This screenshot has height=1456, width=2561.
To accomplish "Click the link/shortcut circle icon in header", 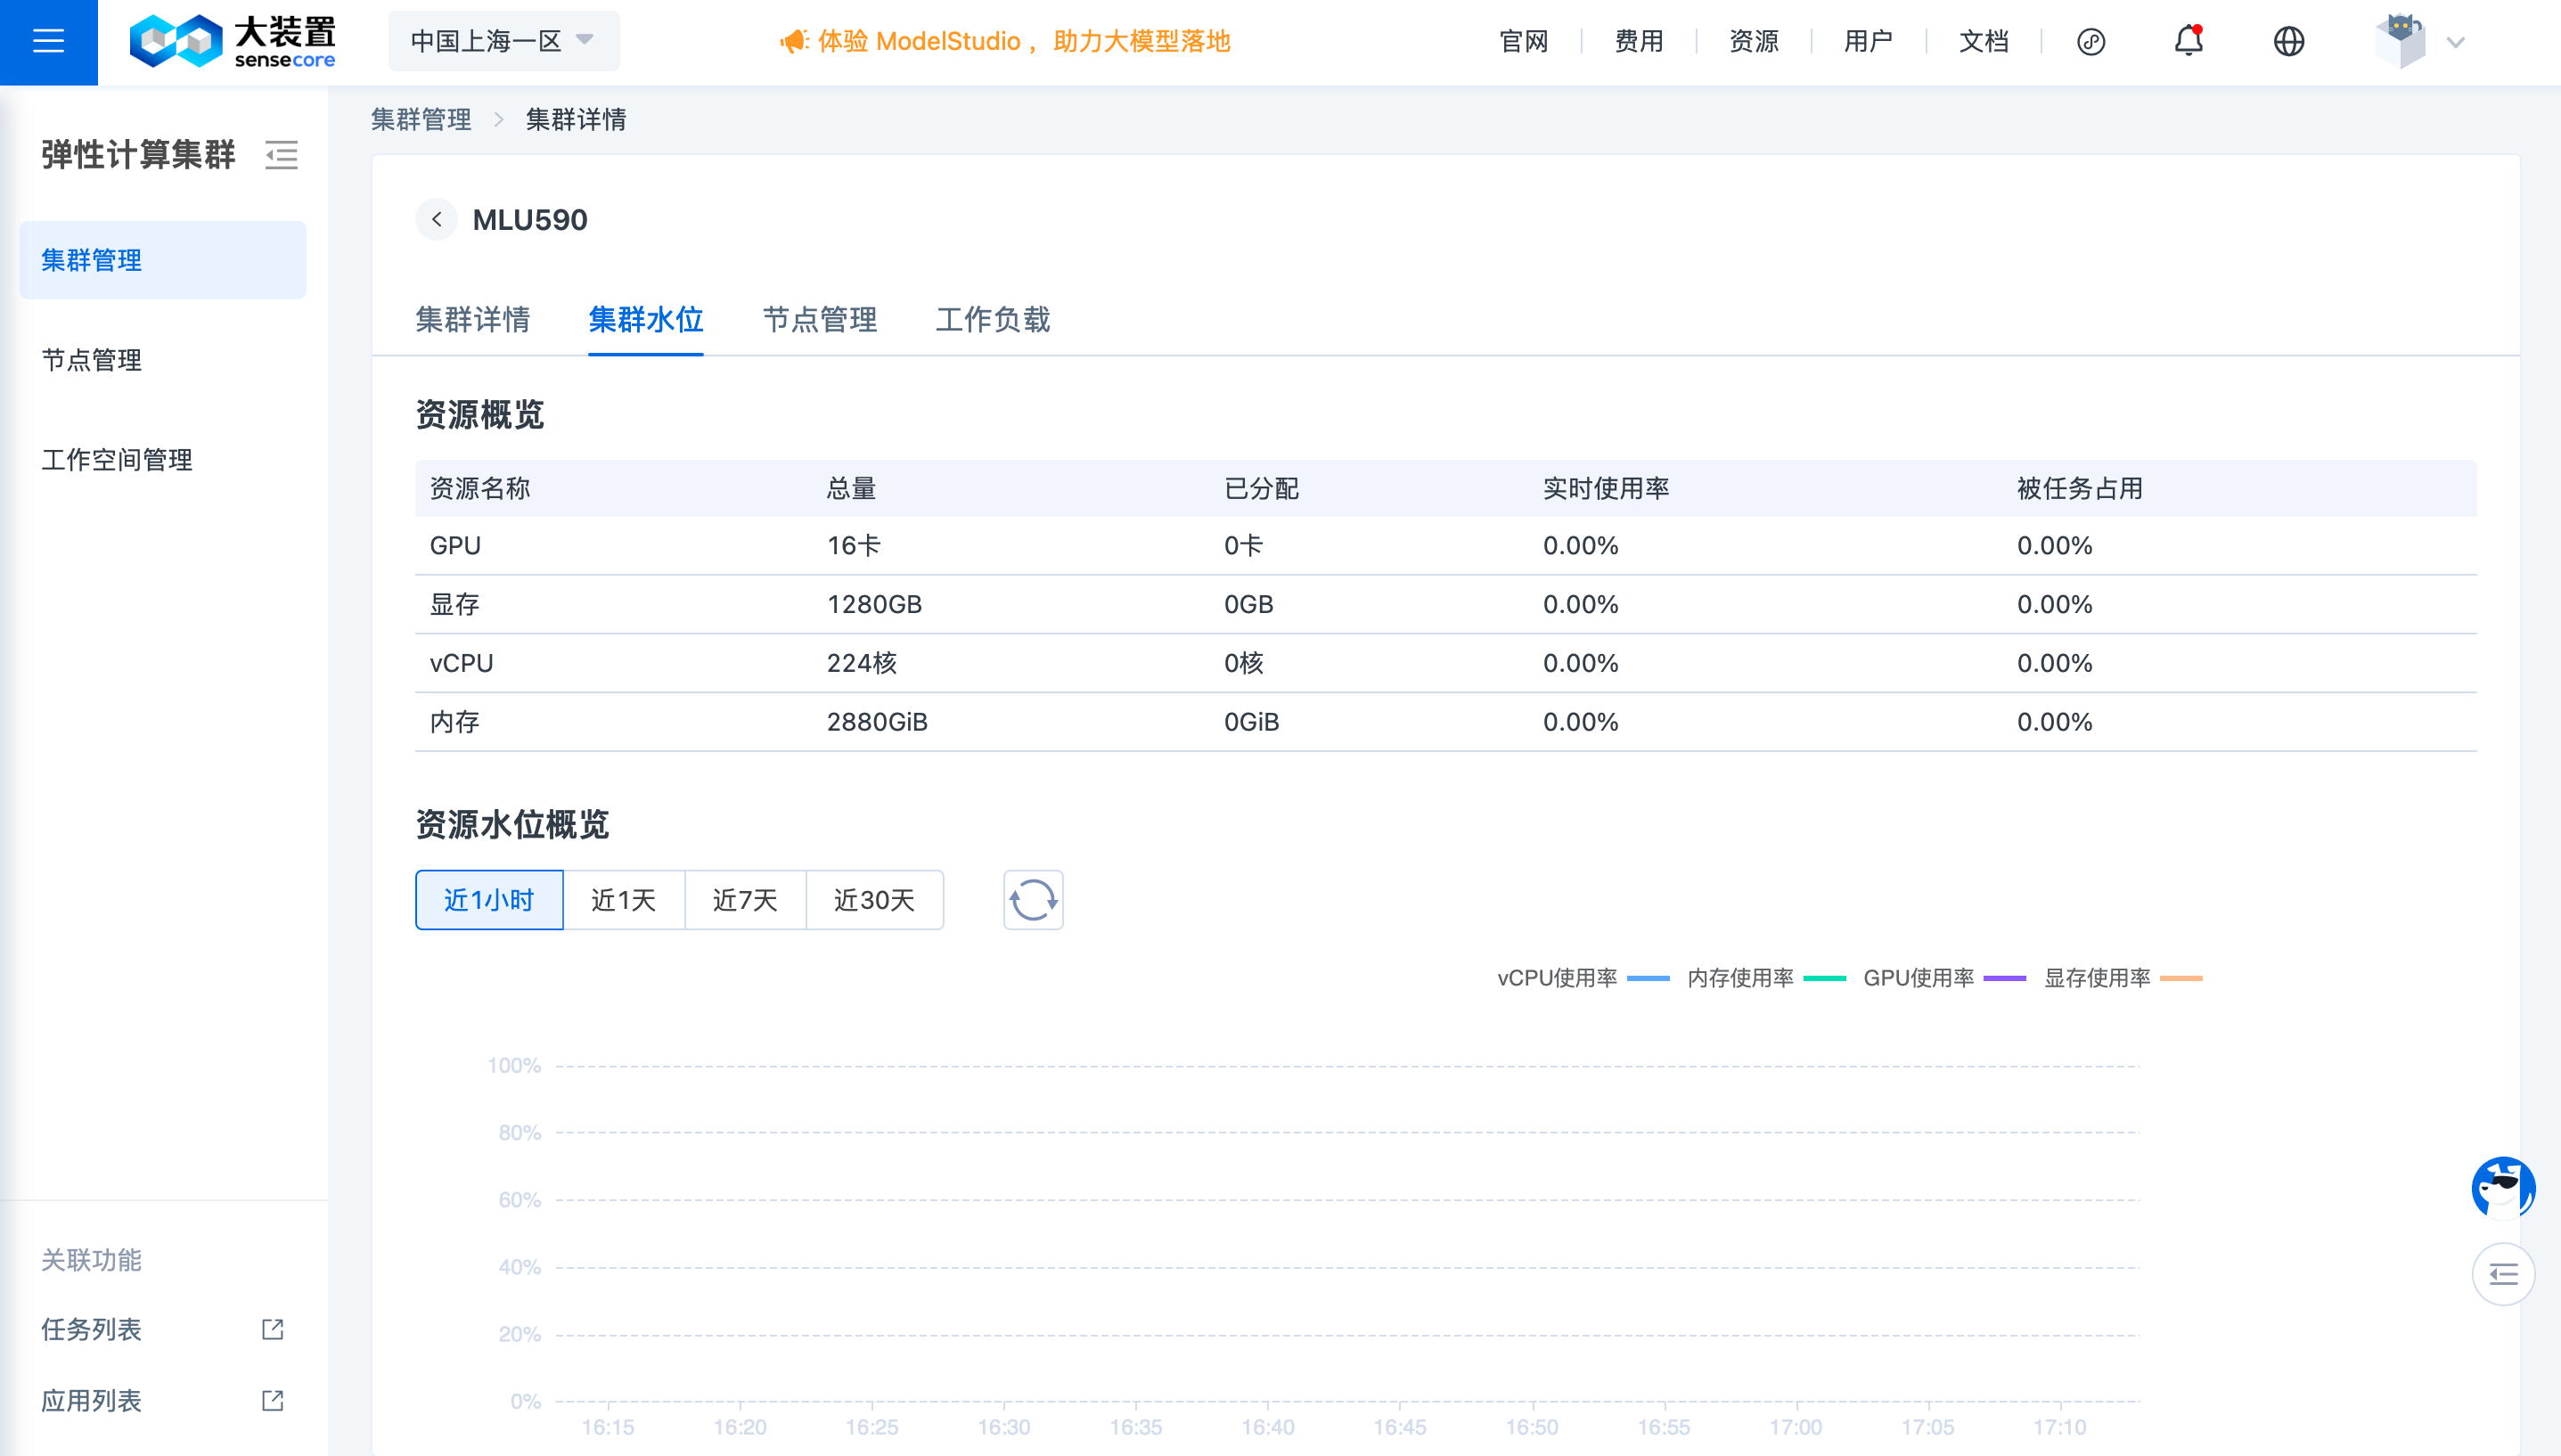I will click(x=2090, y=41).
